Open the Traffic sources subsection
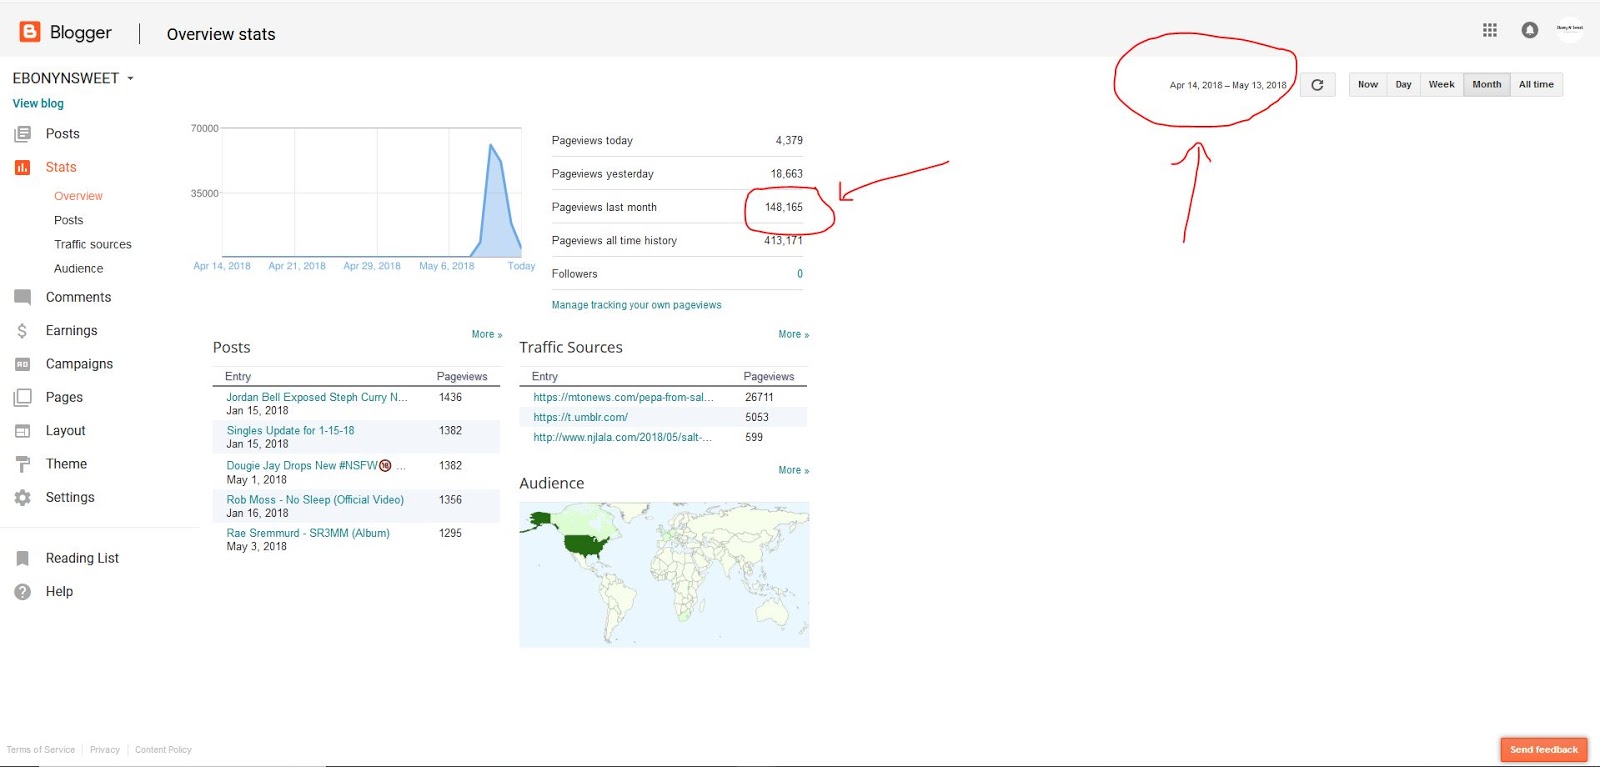The width and height of the screenshot is (1600, 767). [93, 244]
